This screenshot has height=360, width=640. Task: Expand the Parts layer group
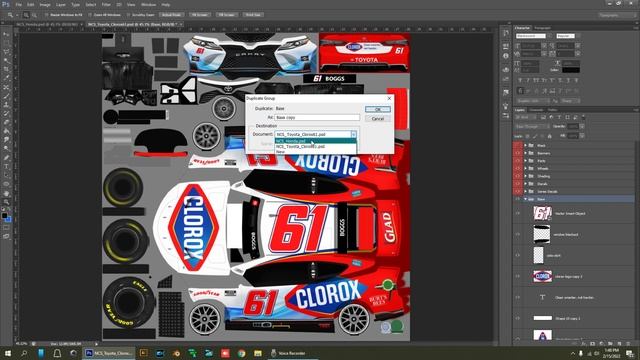click(526, 161)
